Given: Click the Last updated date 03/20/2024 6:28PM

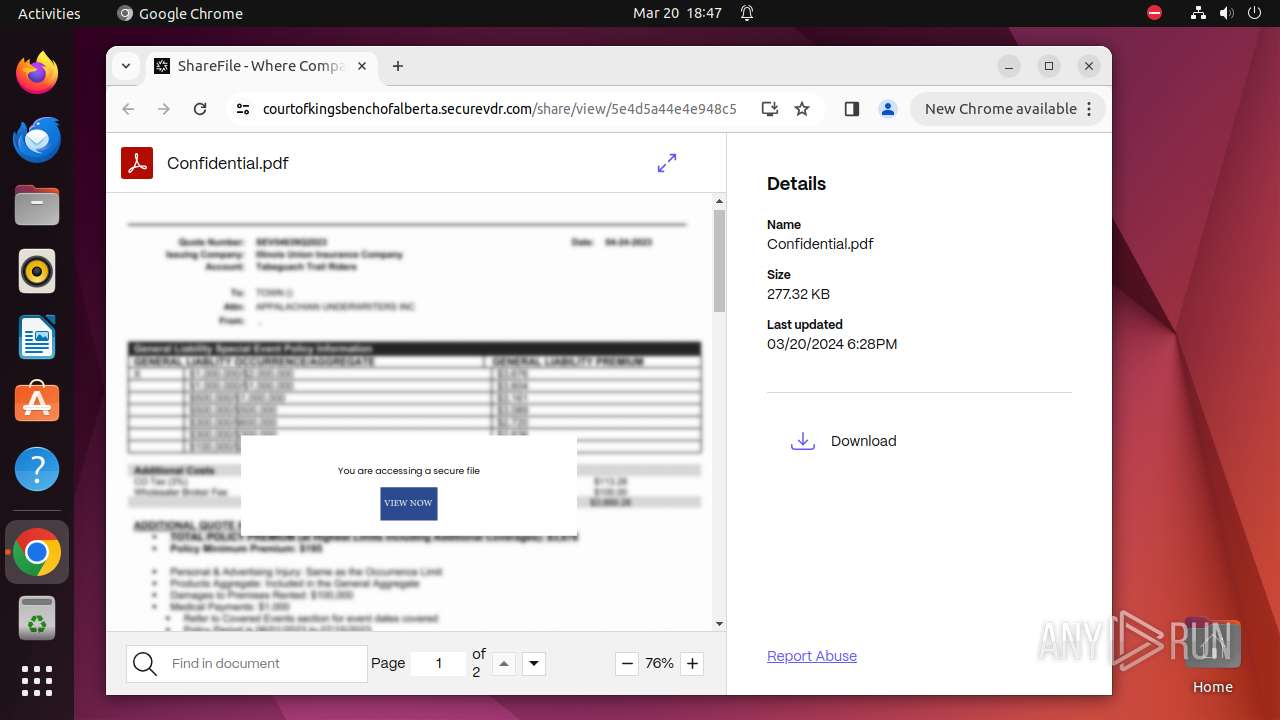Looking at the screenshot, I should 832,344.
